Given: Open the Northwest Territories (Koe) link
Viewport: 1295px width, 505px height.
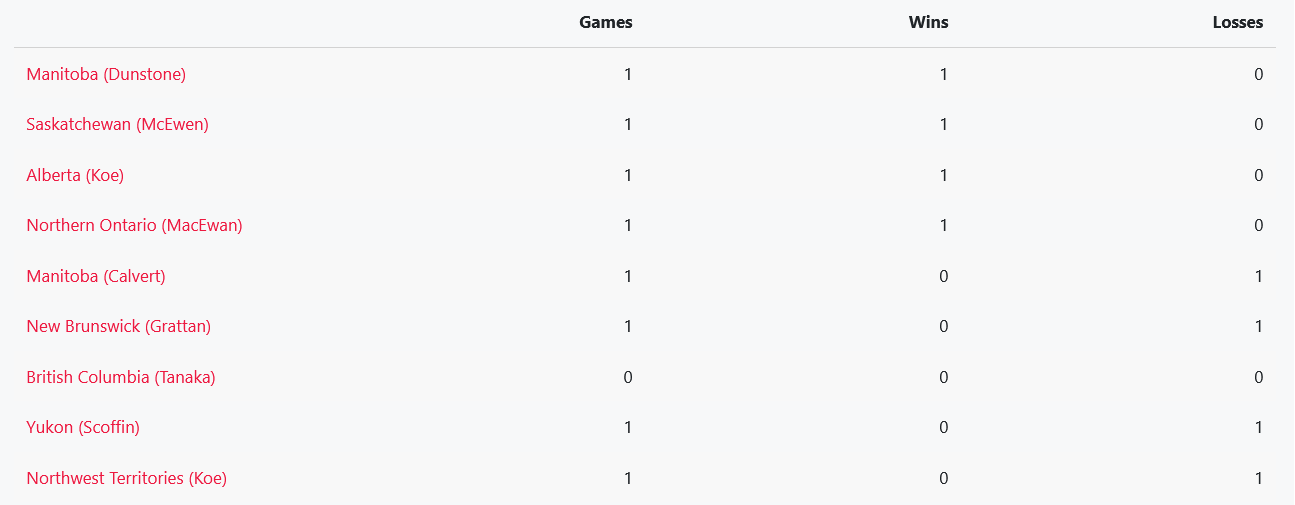Looking at the screenshot, I should [x=126, y=478].
